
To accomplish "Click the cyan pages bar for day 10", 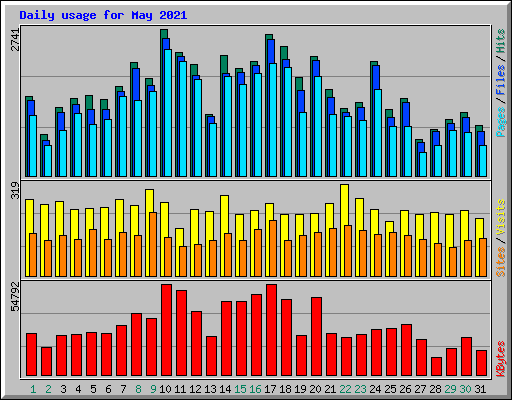I will (168, 113).
